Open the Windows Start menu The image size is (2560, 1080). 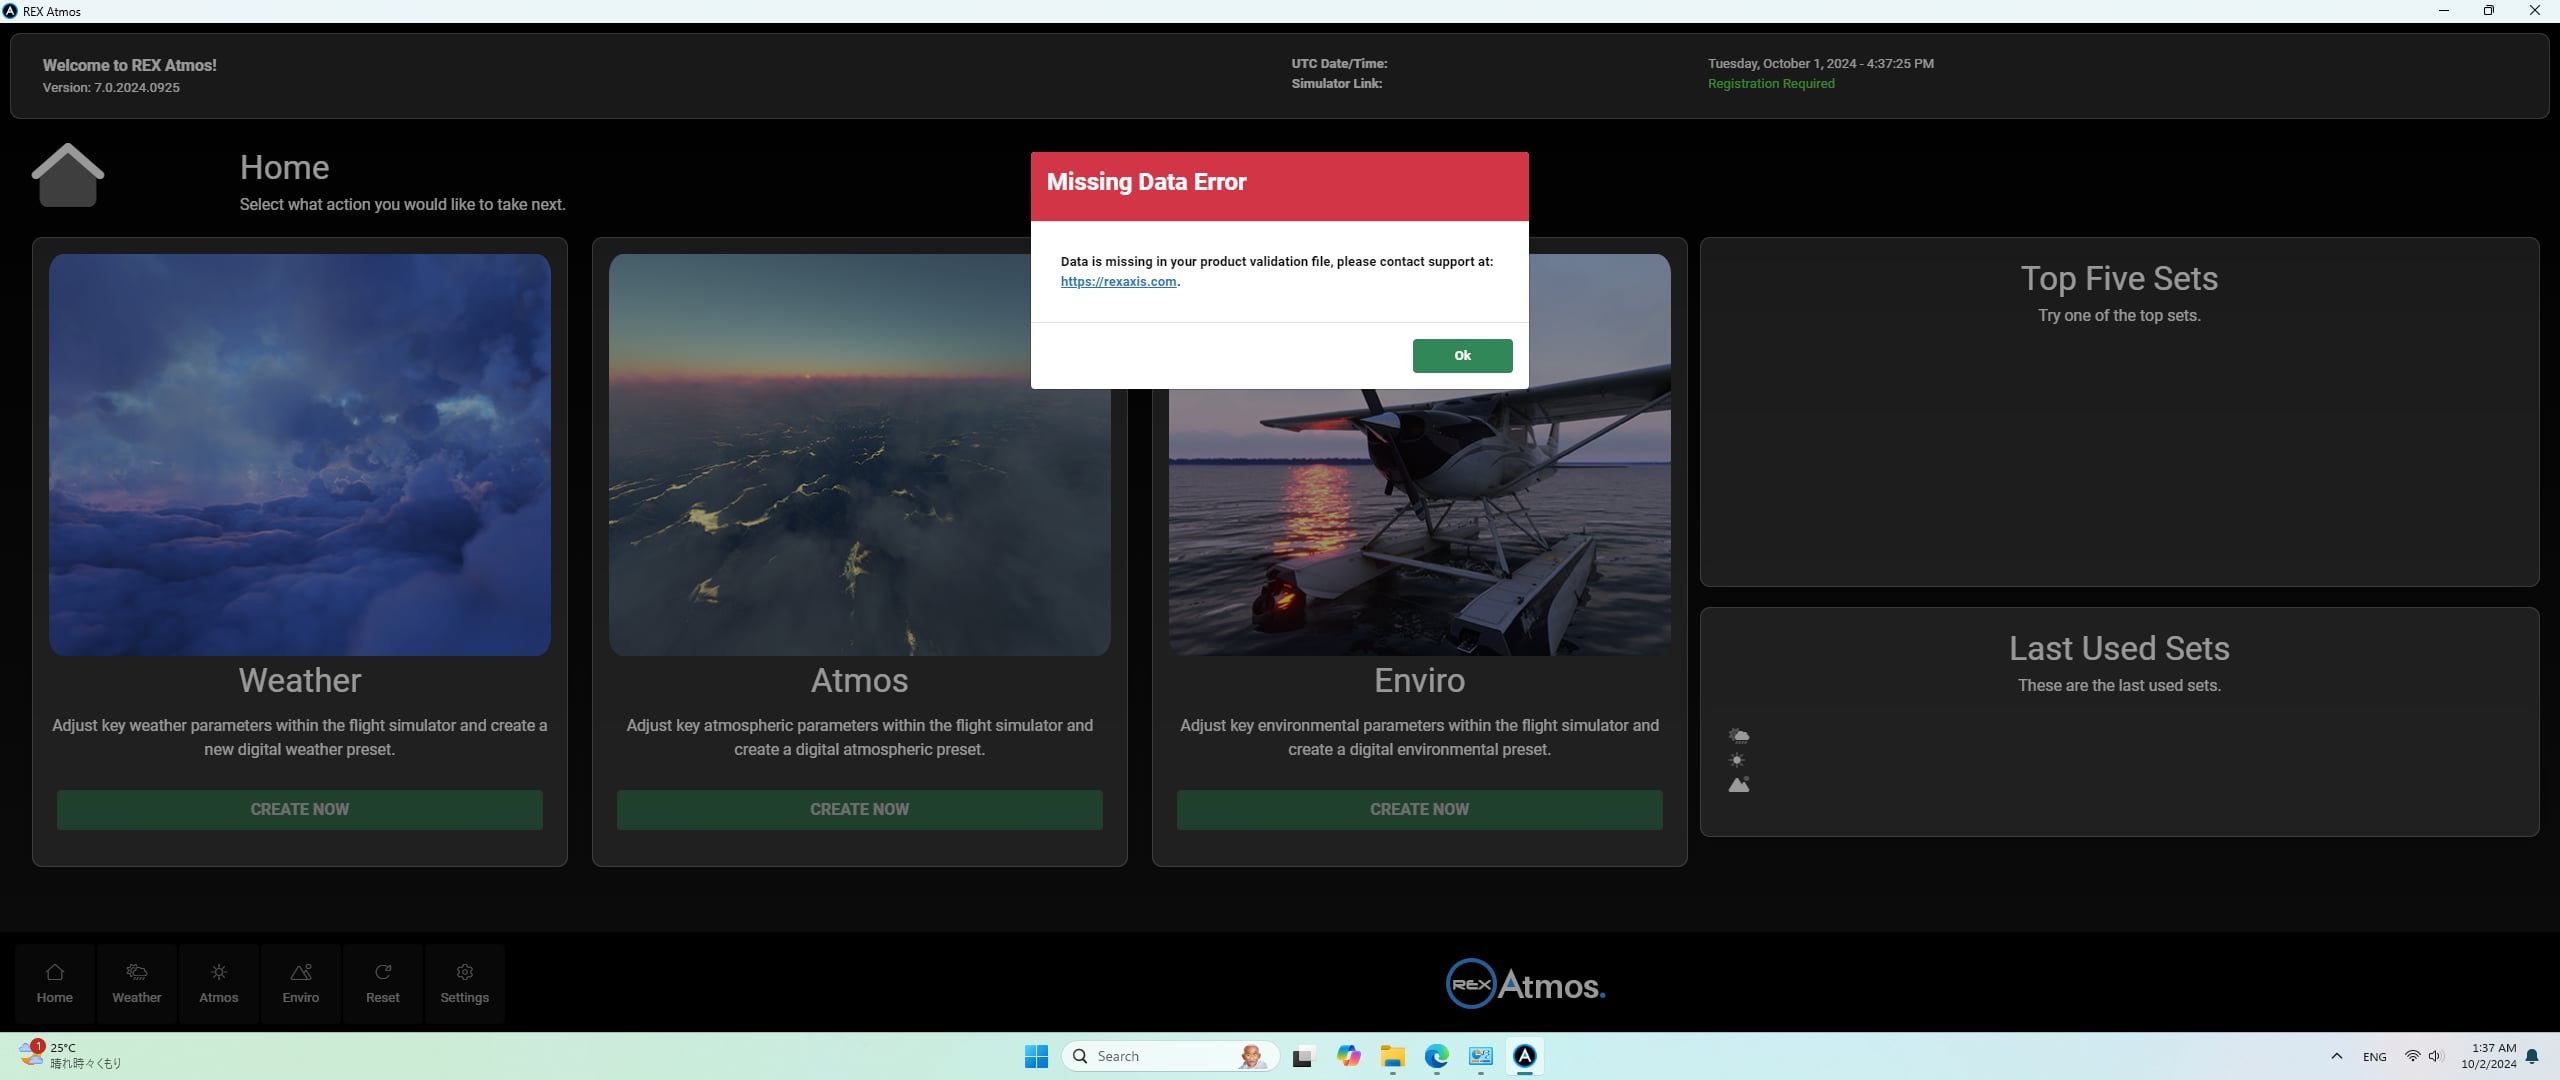1037,1057
